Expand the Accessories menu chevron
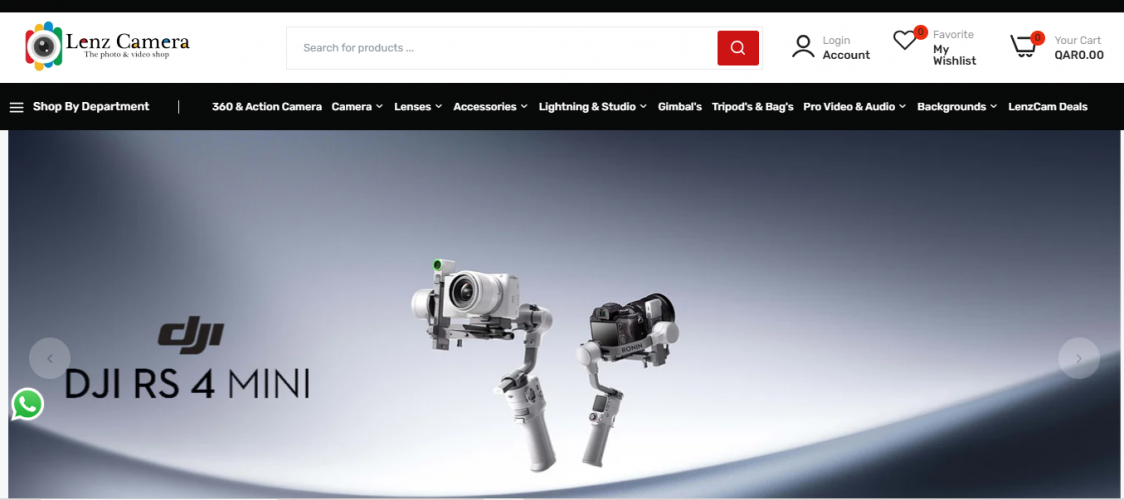 [x=524, y=107]
